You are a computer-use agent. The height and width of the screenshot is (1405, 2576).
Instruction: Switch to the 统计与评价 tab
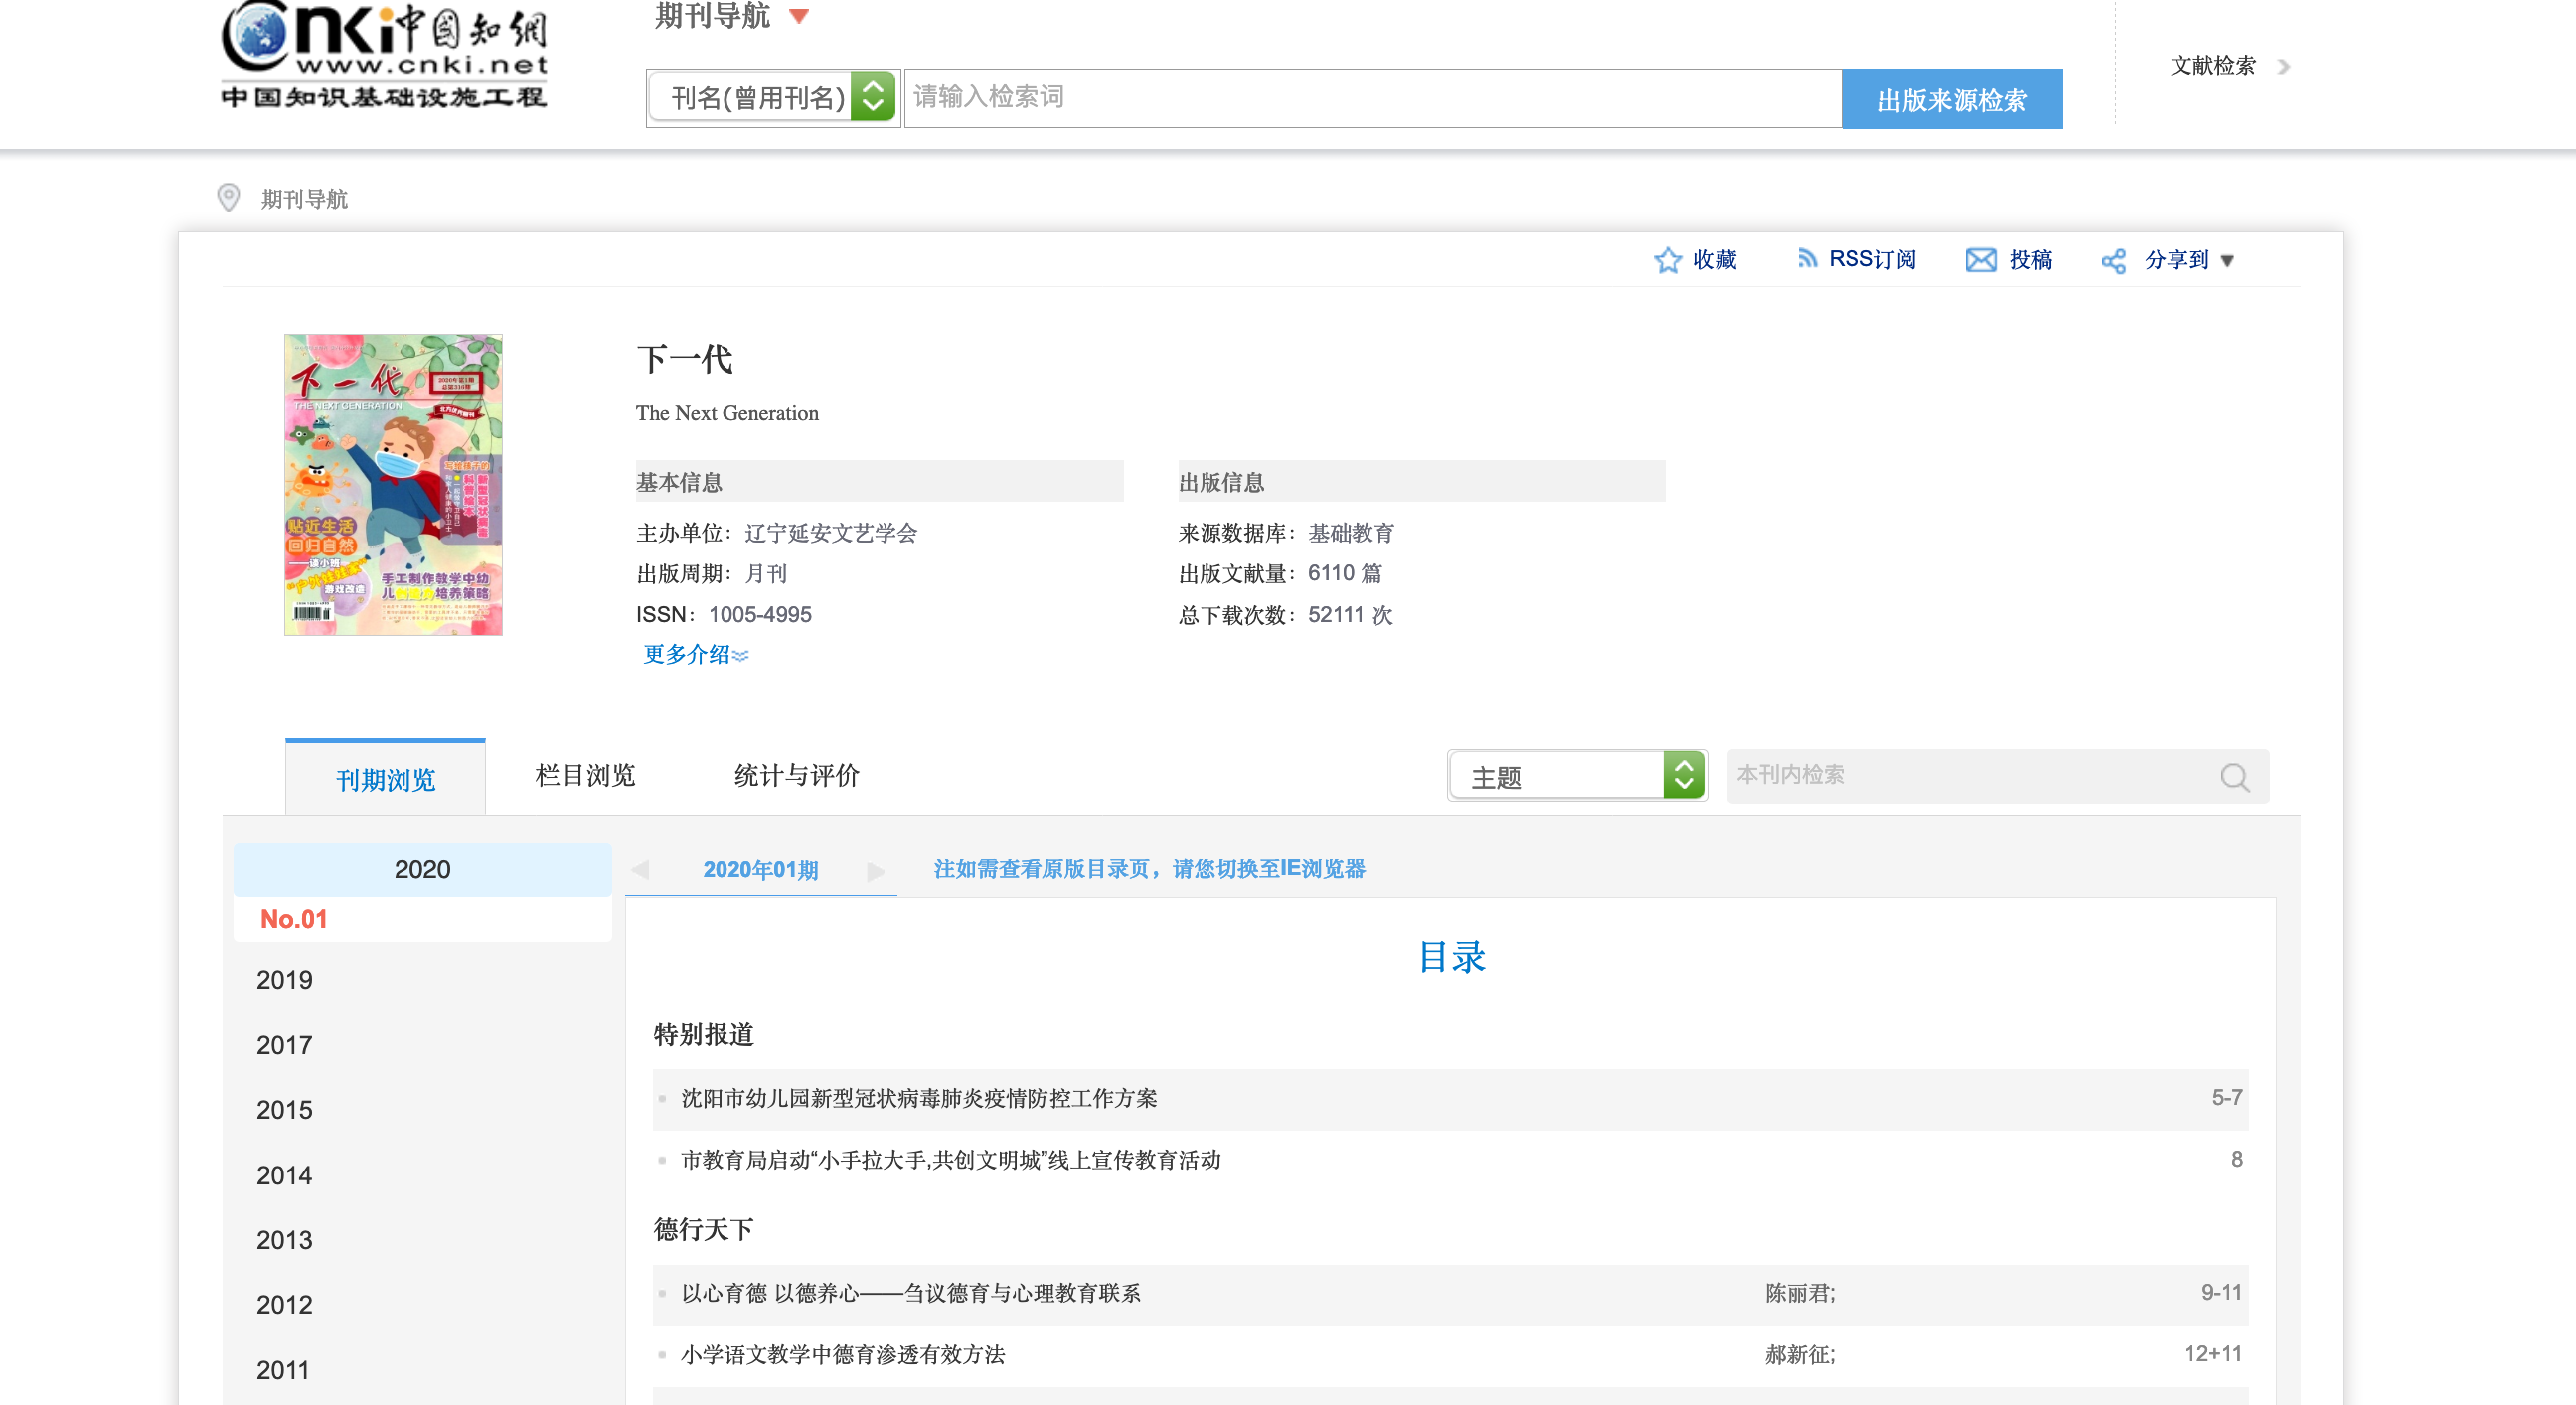pyautogui.click(x=796, y=775)
